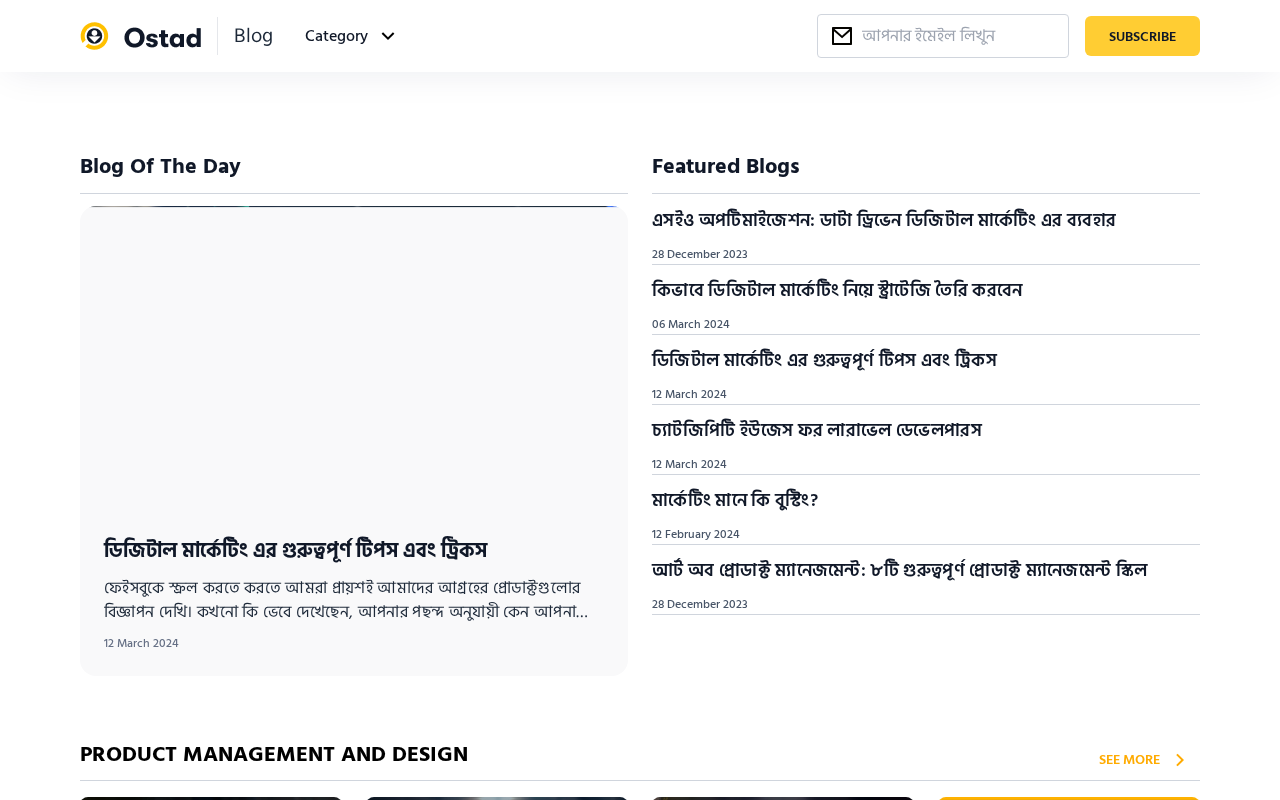1280x800 pixels.
Task: Click the Subscribe button
Action: tap(1142, 36)
